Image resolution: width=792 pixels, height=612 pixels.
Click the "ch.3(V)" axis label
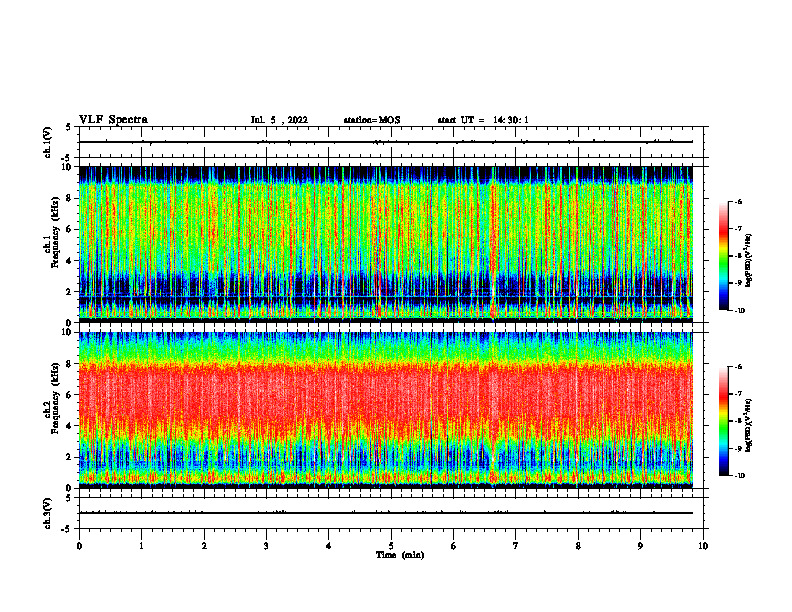pos(48,513)
